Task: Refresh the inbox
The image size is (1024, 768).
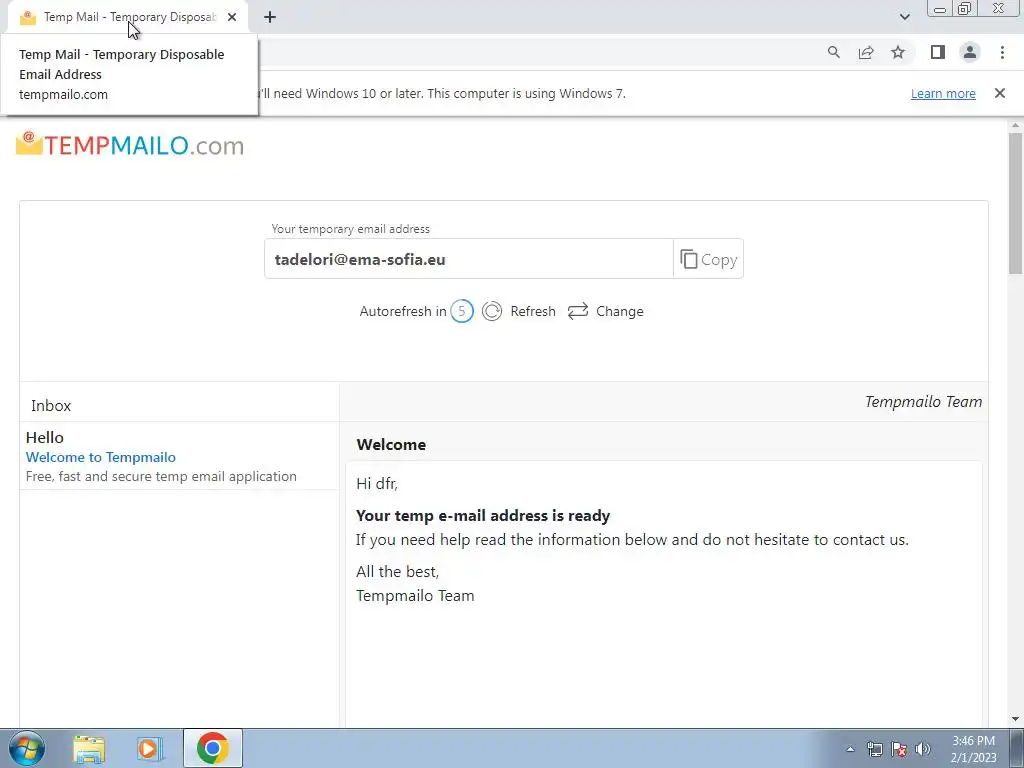Action: pos(532,312)
